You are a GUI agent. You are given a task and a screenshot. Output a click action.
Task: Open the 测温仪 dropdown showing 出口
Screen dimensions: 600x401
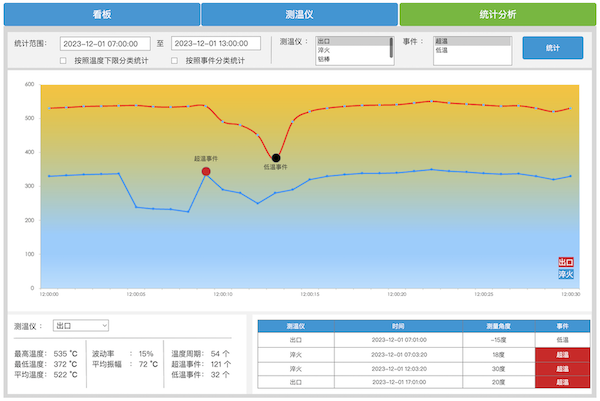pyautogui.click(x=80, y=325)
